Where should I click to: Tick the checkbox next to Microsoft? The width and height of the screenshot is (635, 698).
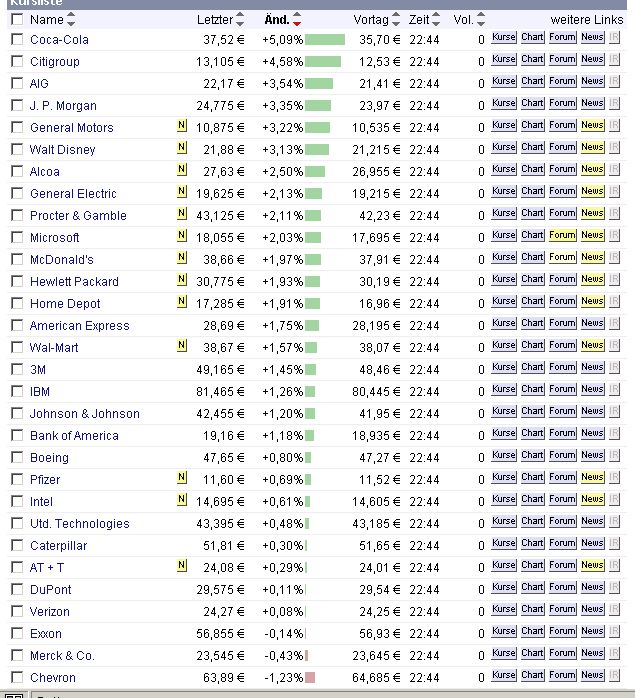[17, 237]
